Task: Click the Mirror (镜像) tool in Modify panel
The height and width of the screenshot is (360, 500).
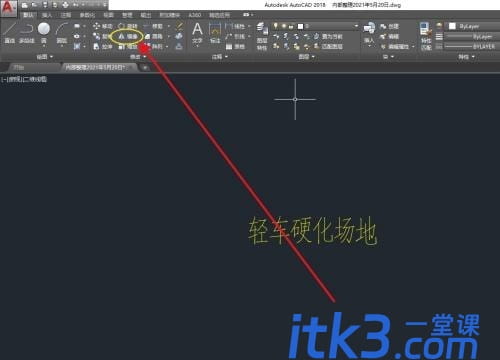Action: point(128,36)
